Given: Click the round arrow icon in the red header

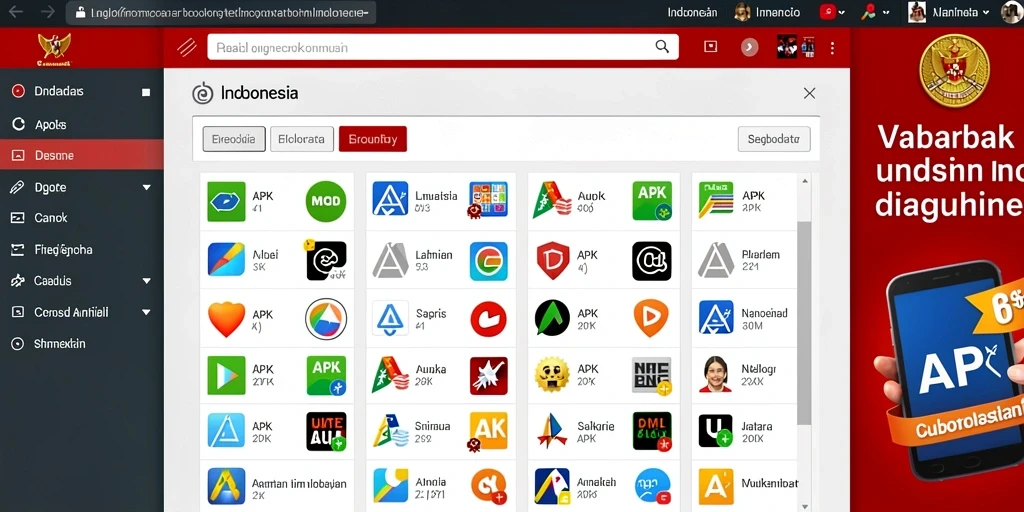Looking at the screenshot, I should pyautogui.click(x=749, y=47).
